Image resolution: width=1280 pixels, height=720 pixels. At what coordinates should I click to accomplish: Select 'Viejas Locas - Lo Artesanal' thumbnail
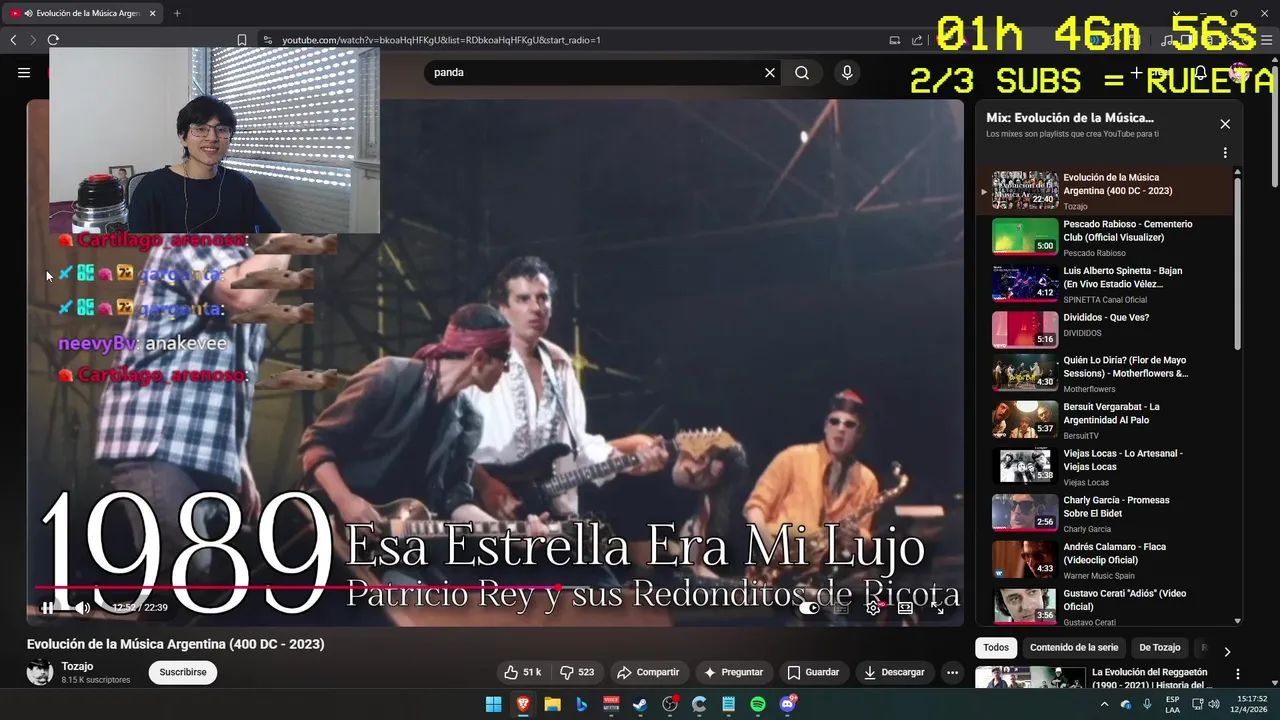(1025, 466)
